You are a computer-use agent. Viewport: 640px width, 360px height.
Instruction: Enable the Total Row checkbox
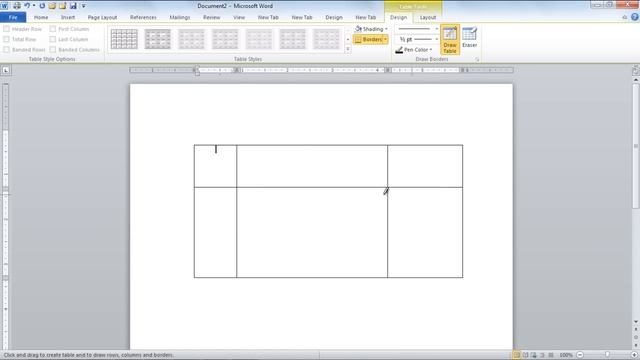coord(7,39)
